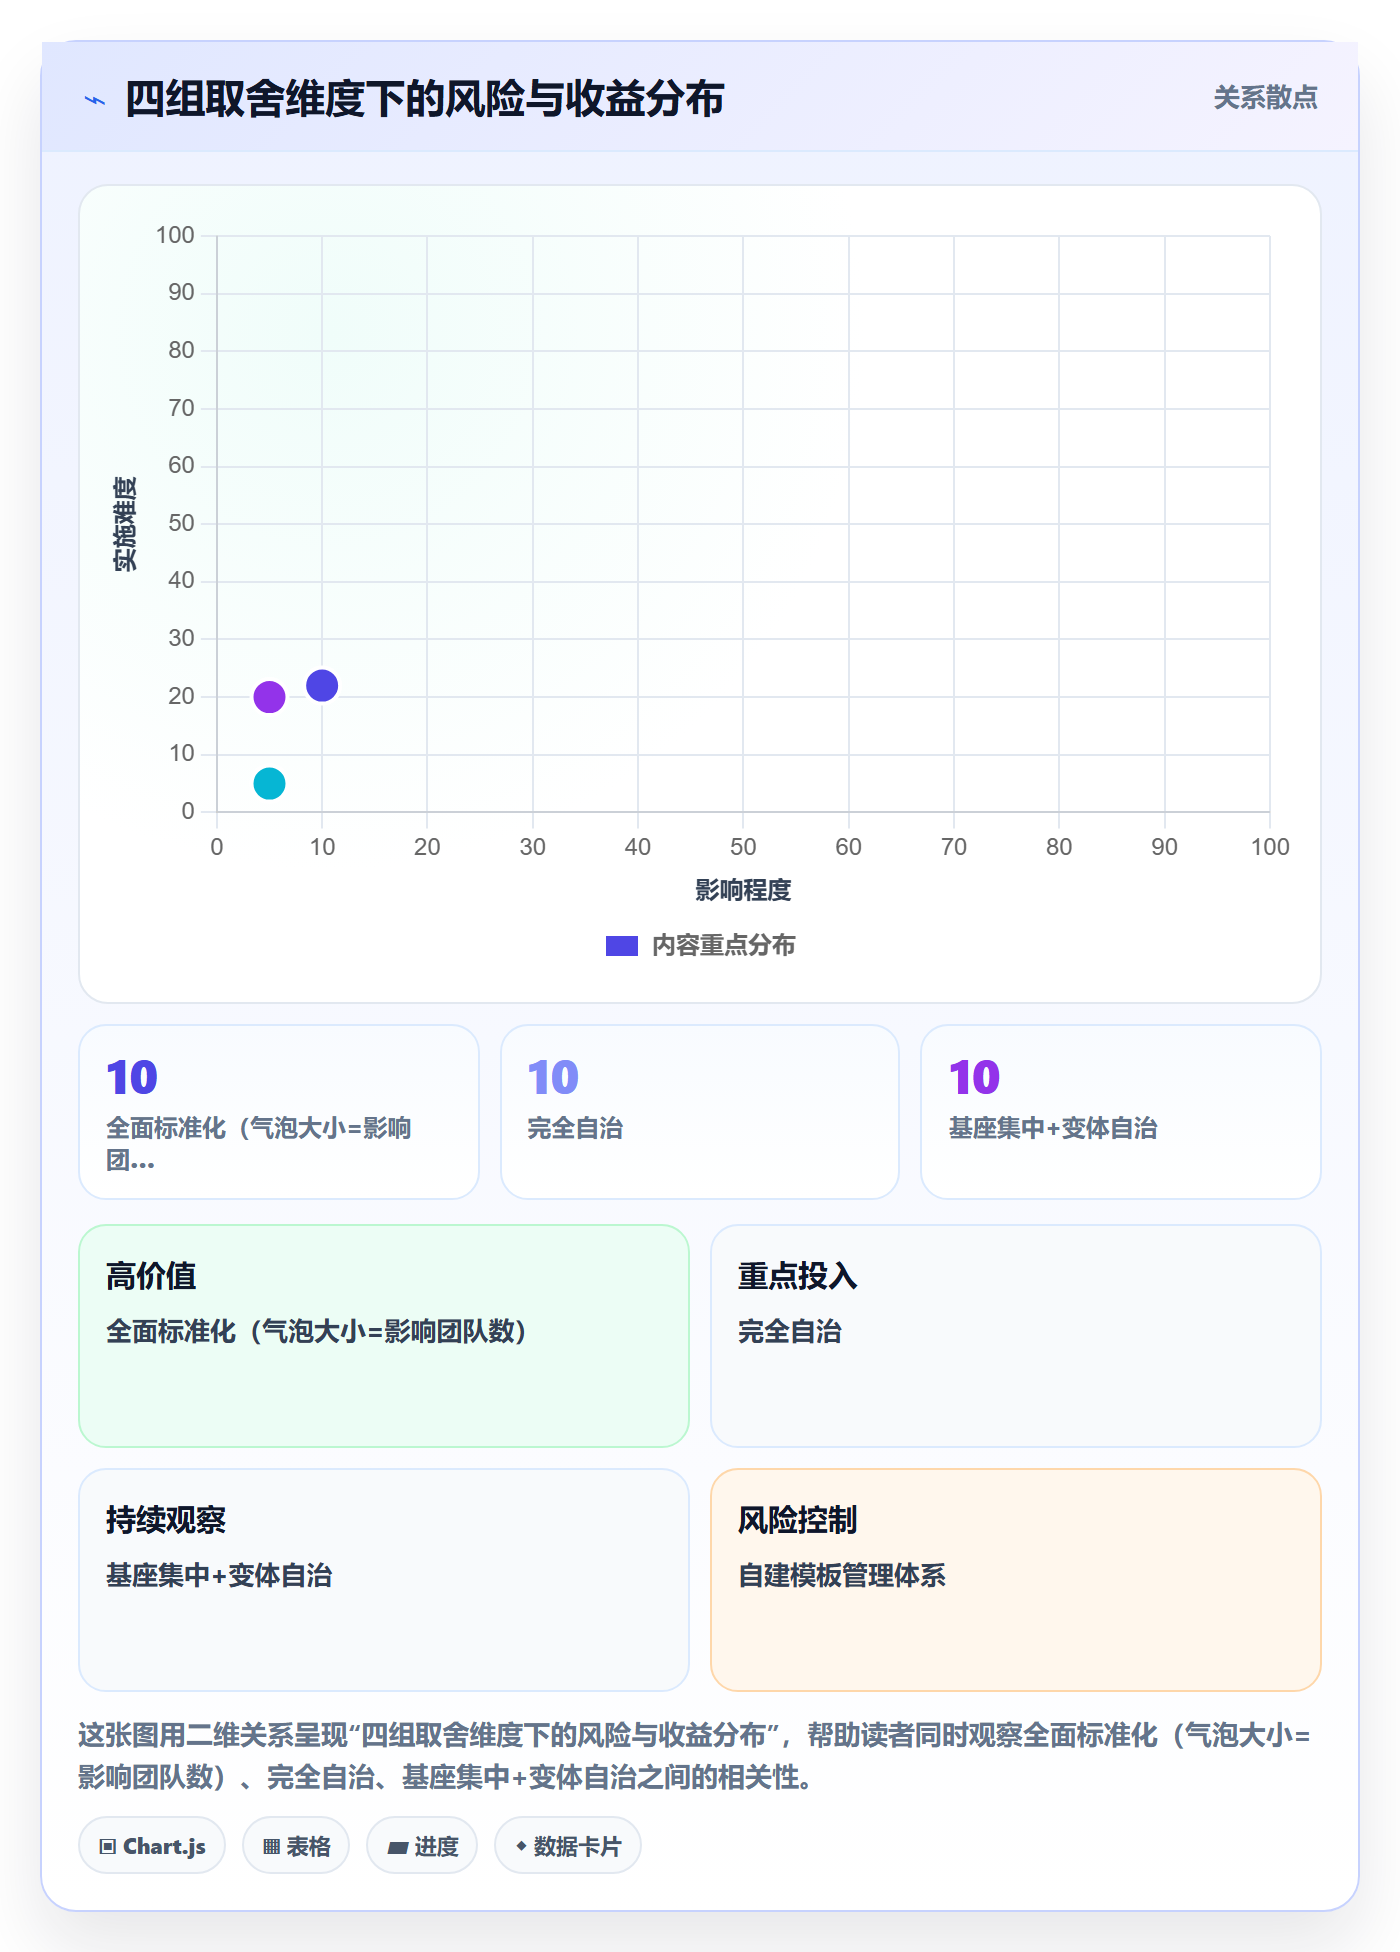This screenshot has width=1400, height=1952.
Task: Click the diamond icon in 数据卡片 chip
Action: 521,1846
